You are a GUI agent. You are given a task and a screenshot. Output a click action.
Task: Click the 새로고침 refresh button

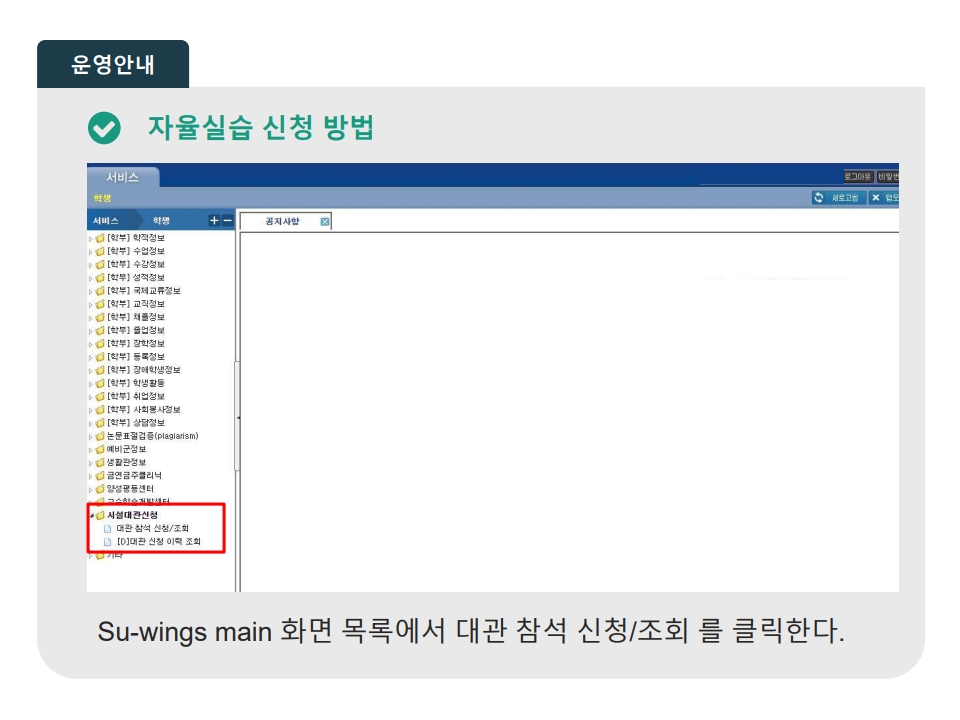coord(838,198)
